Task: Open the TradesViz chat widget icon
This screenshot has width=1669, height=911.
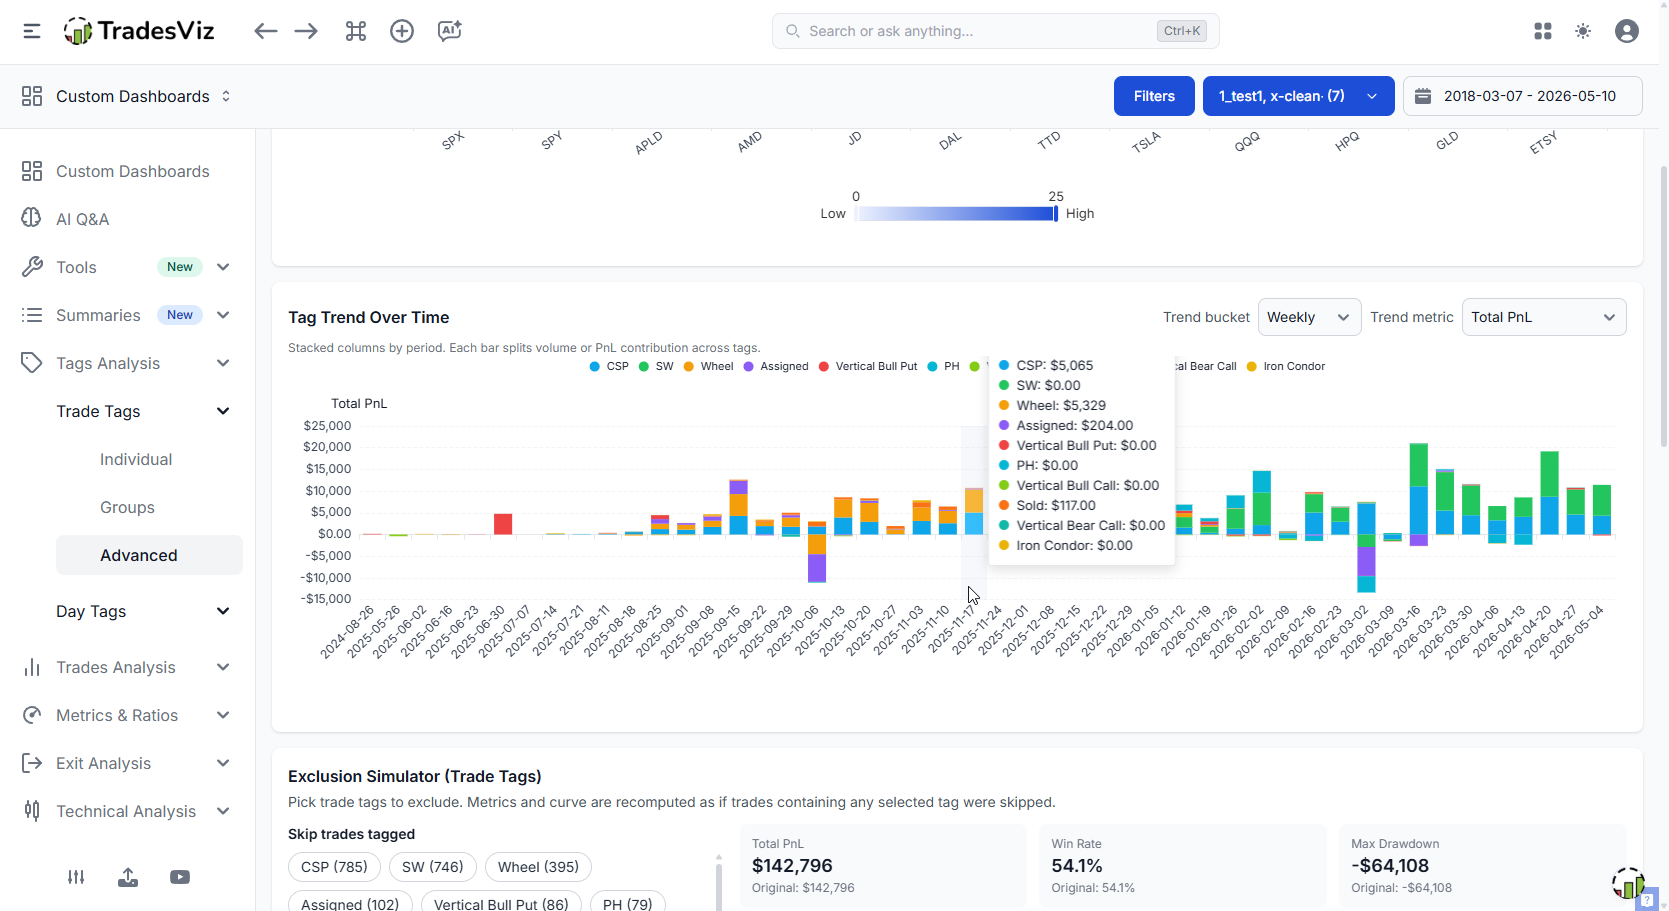Action: [1628, 883]
